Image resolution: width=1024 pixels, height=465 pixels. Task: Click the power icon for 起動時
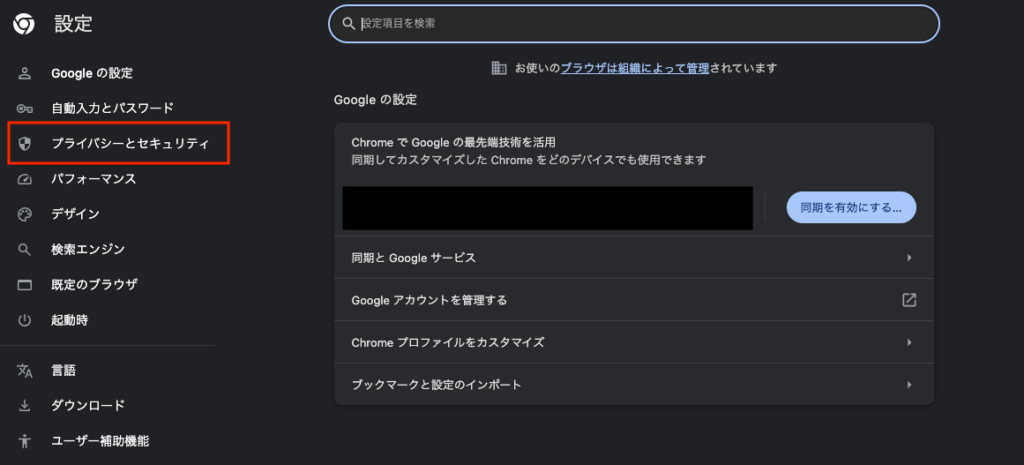point(26,320)
